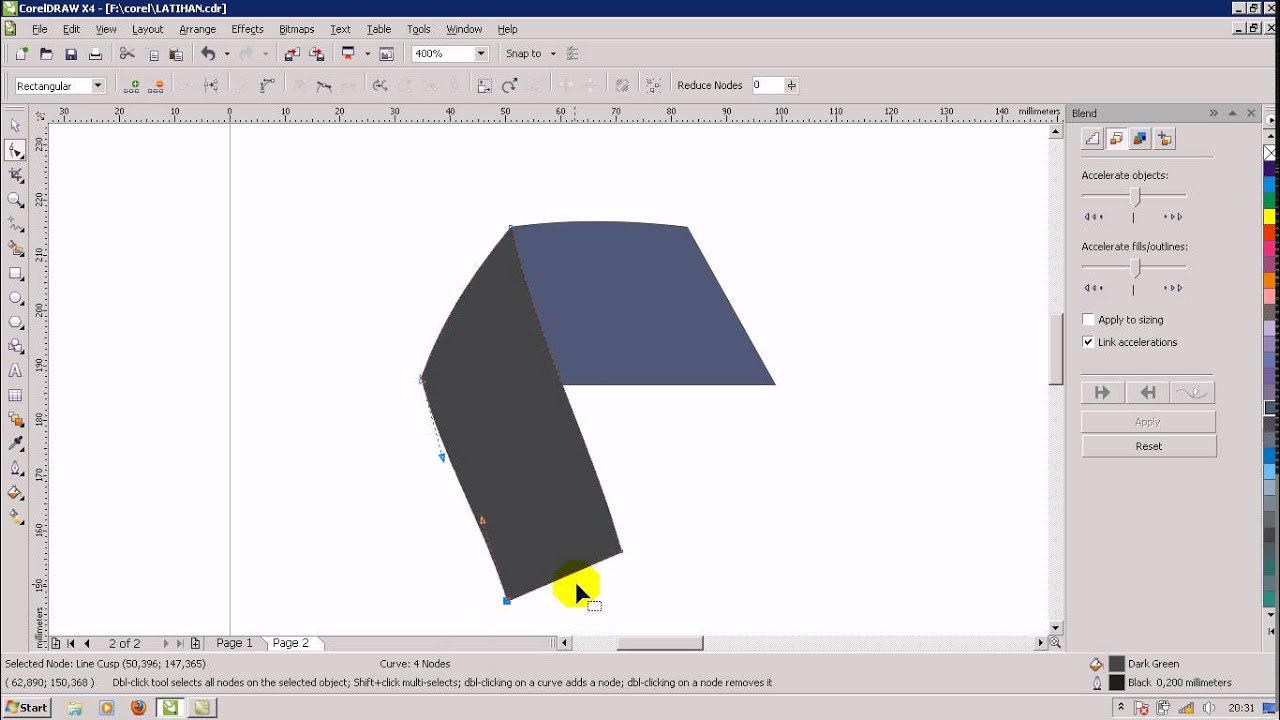Screen dimensions: 1280x720
Task: Select the Table tool
Action: click(x=15, y=395)
